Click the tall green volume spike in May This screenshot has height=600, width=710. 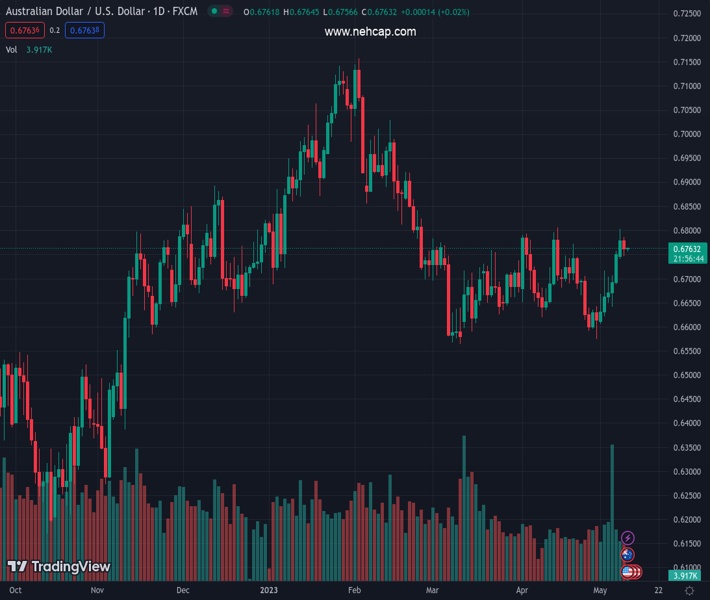(612, 513)
